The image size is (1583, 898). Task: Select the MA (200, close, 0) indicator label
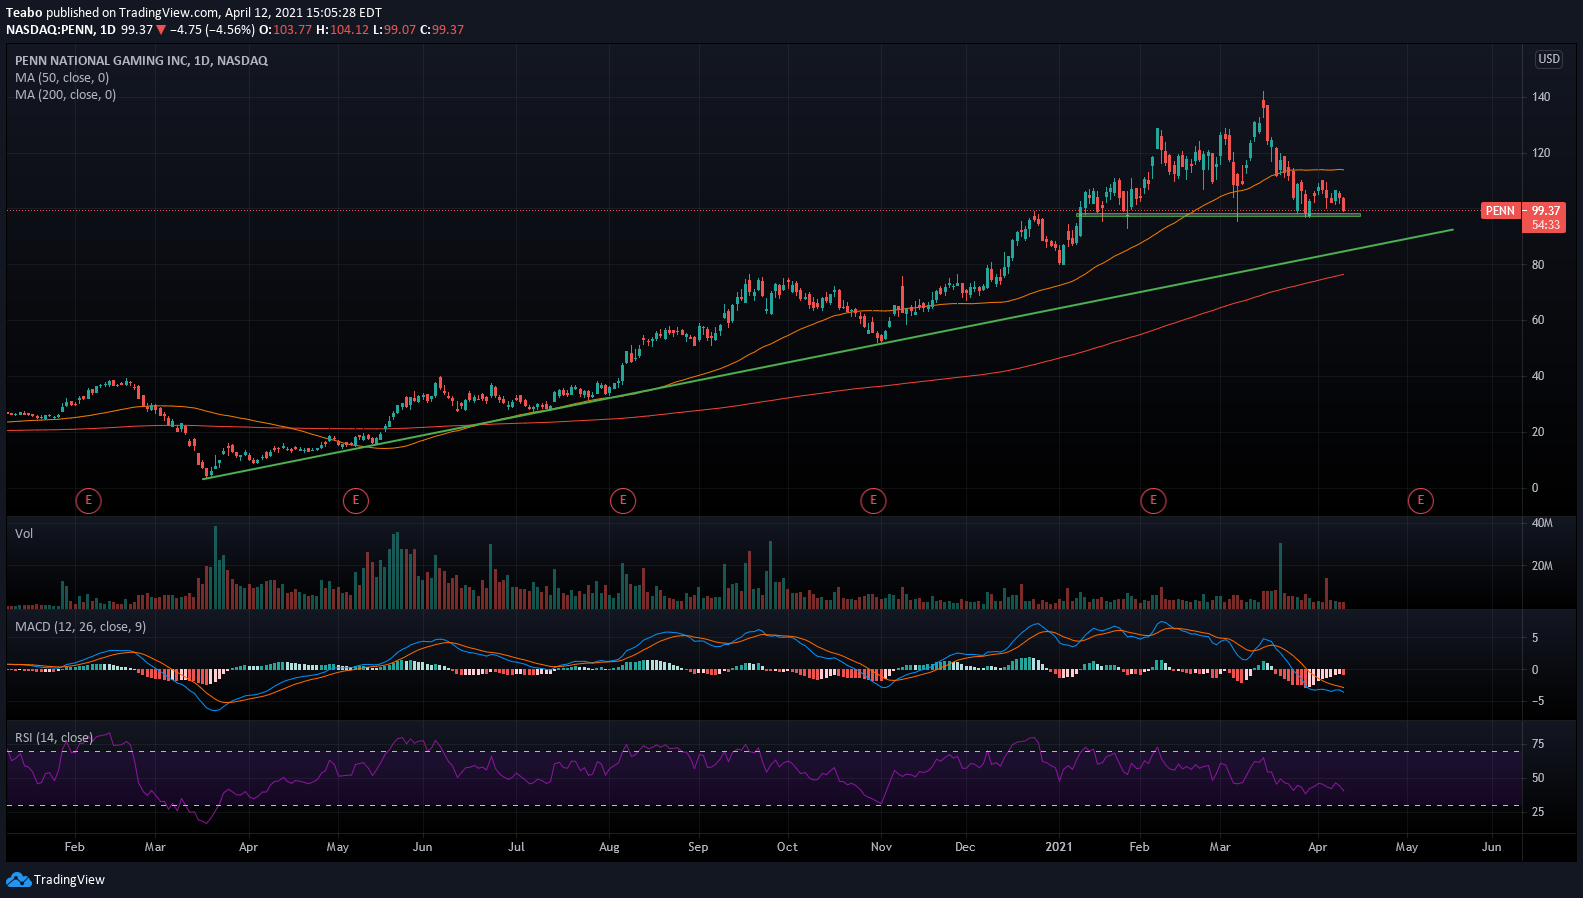[65, 95]
